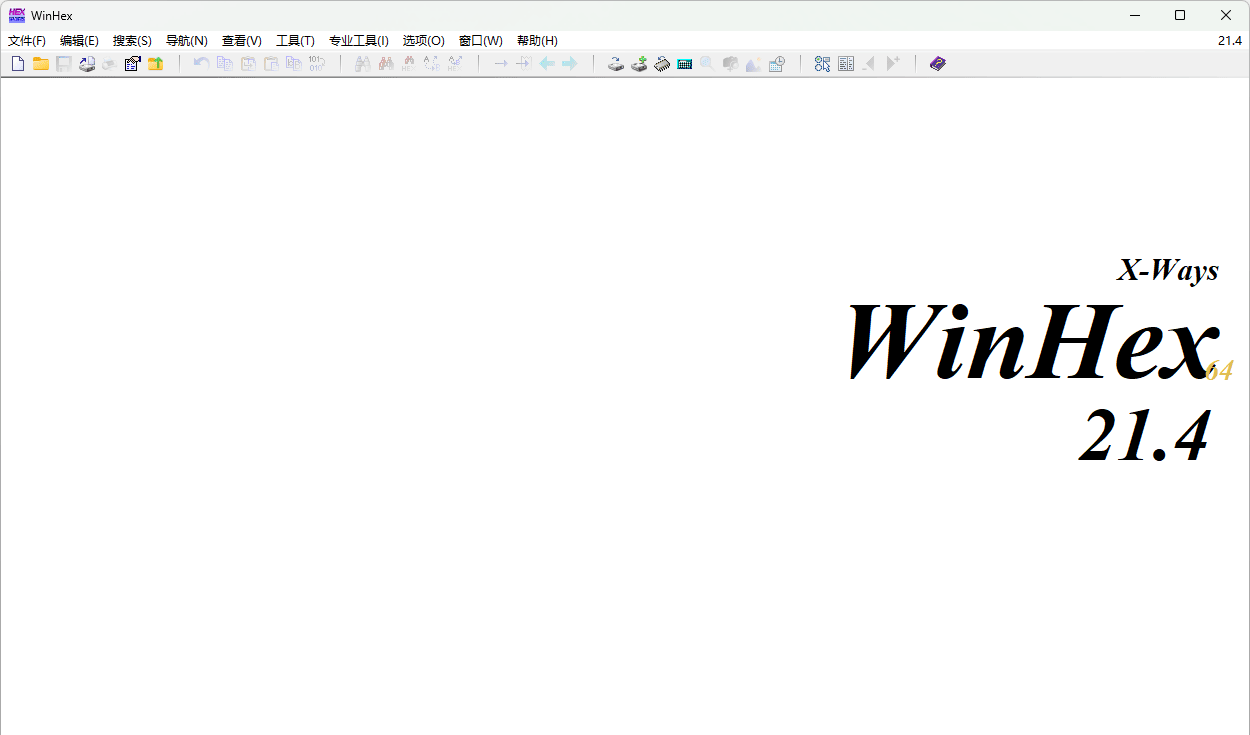Click the clone disk icon with green plus

639,64
